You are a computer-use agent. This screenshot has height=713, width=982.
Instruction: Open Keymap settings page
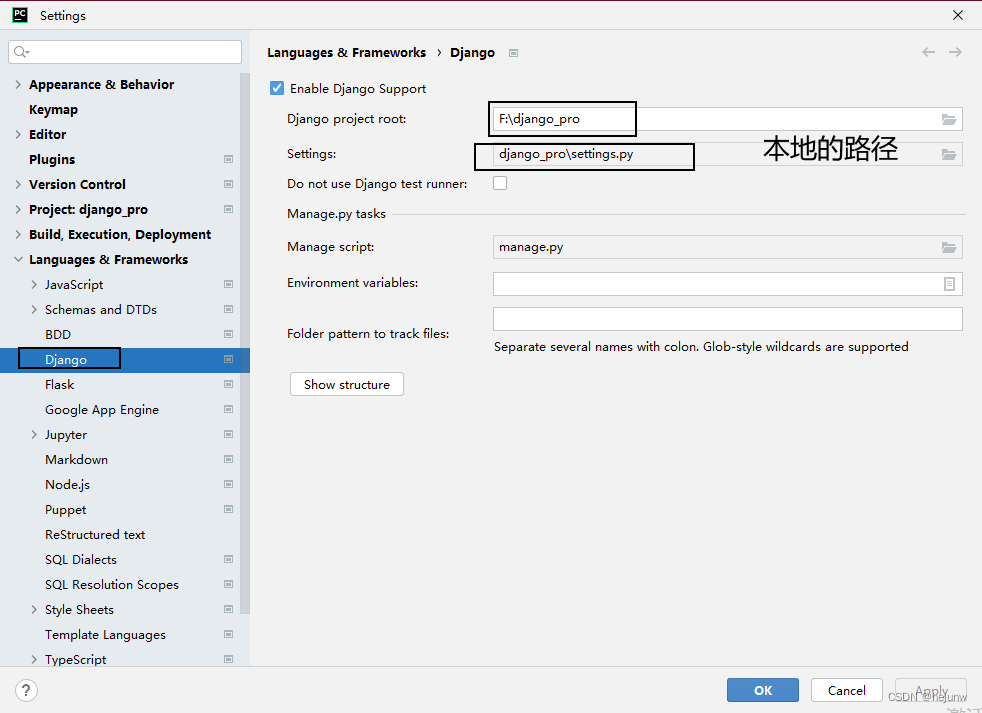tap(53, 110)
